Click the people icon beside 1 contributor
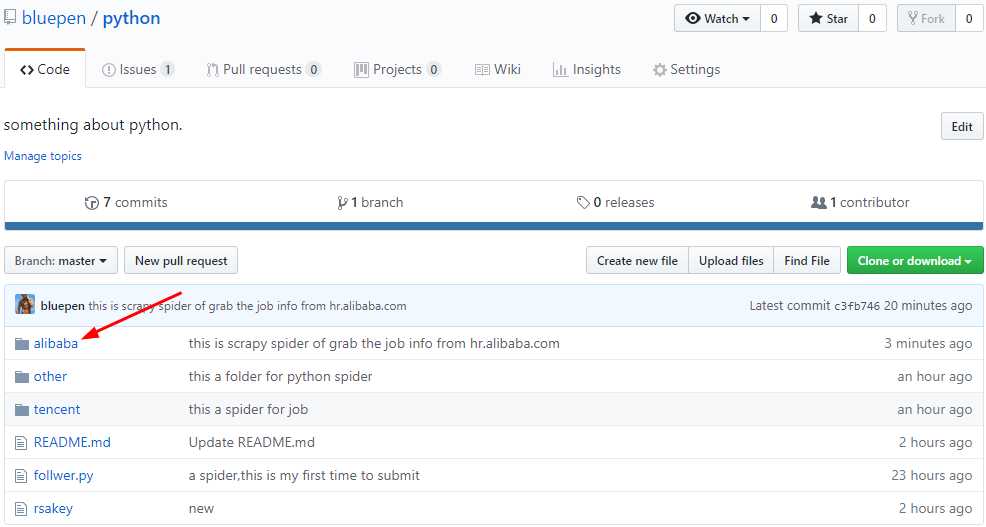This screenshot has width=986, height=527. (819, 202)
